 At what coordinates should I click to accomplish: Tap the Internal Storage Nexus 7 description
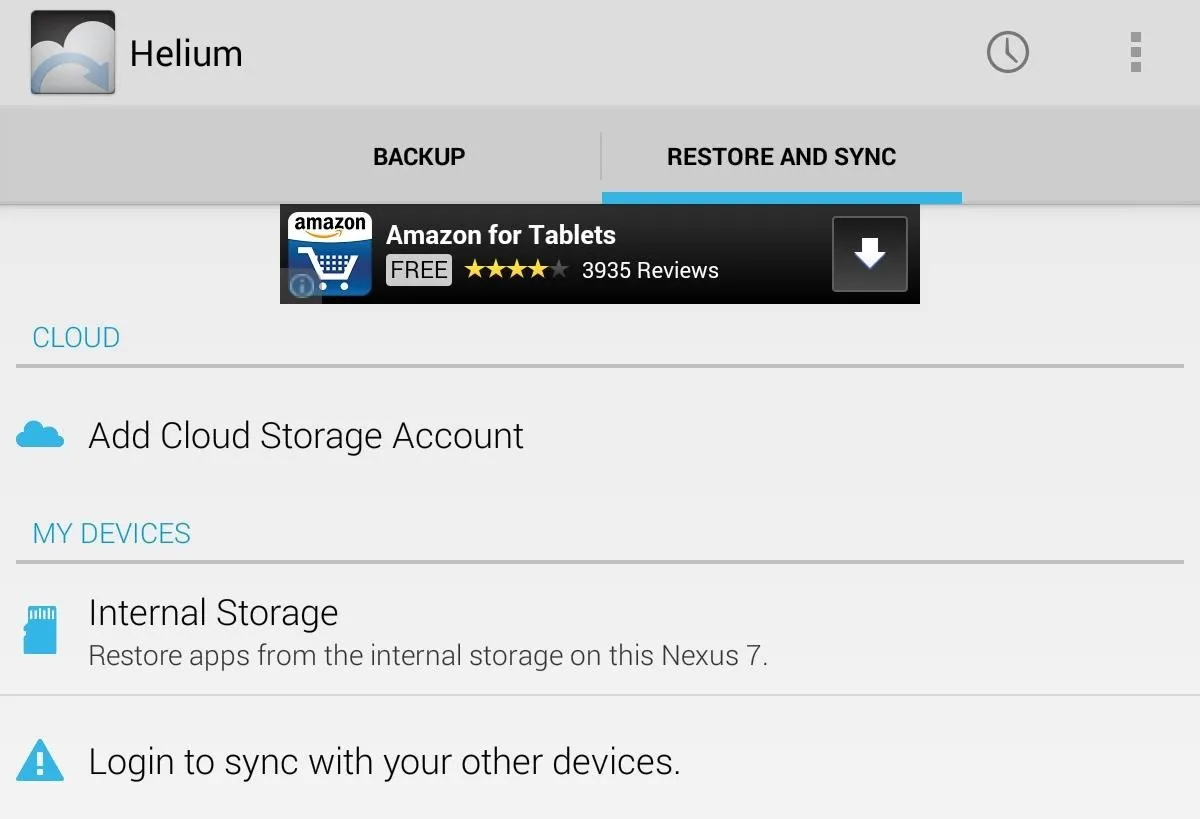click(x=428, y=656)
